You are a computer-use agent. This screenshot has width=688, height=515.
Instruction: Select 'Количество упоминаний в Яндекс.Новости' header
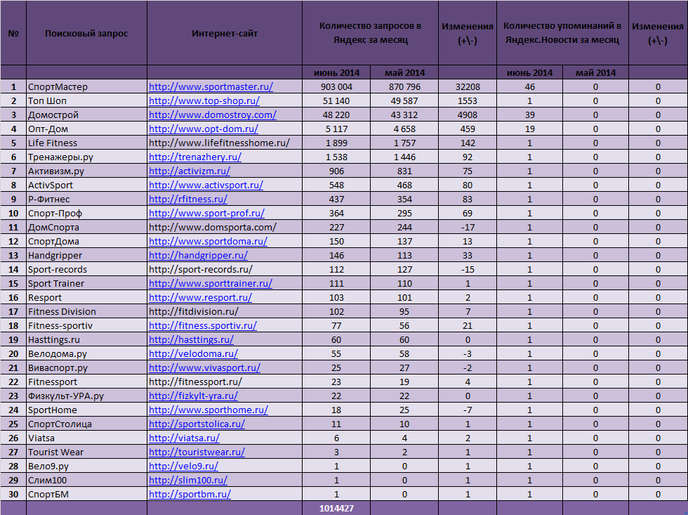click(562, 33)
